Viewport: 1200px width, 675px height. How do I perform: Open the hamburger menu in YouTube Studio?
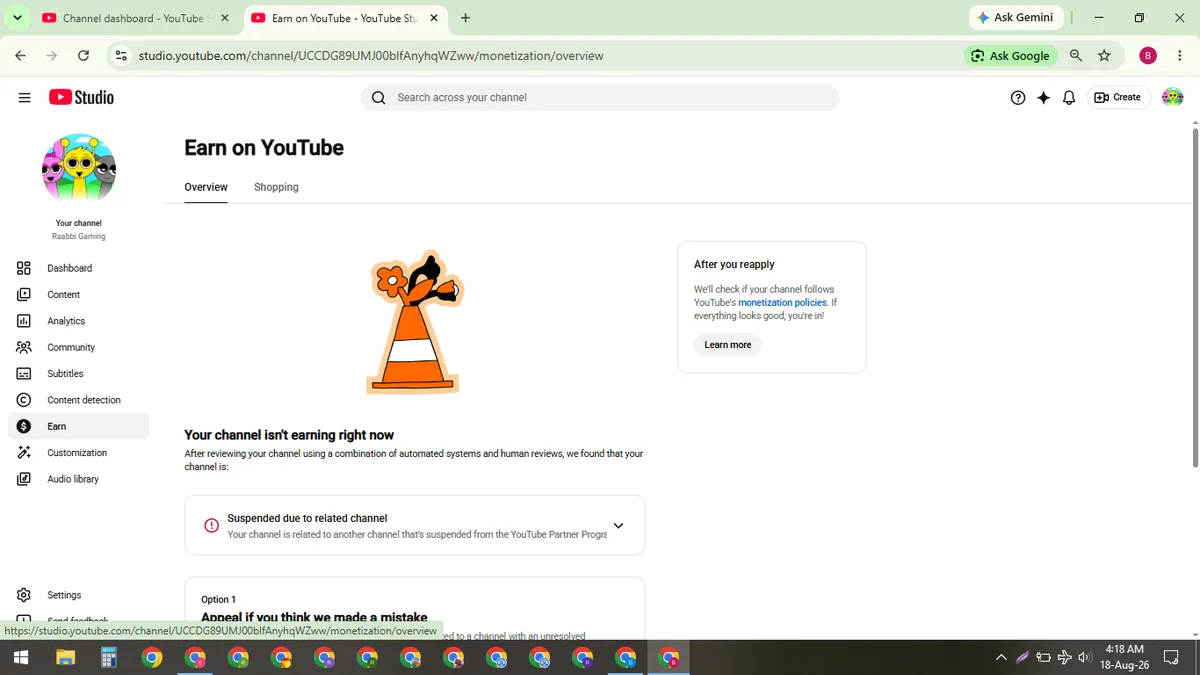pos(24,97)
